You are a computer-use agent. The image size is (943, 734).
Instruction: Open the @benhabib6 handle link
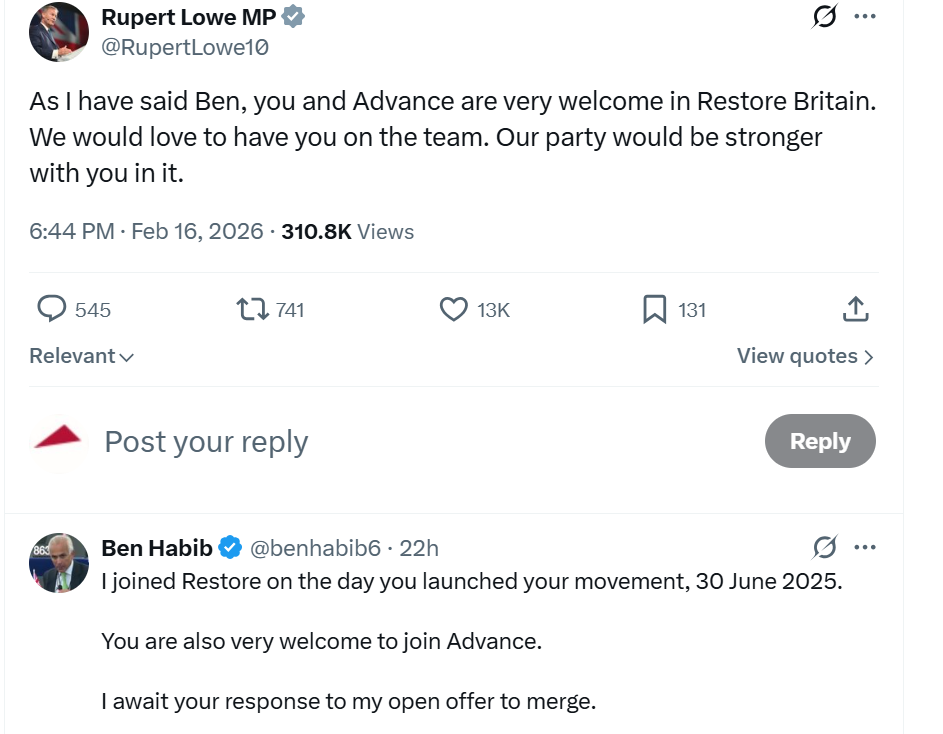(315, 548)
